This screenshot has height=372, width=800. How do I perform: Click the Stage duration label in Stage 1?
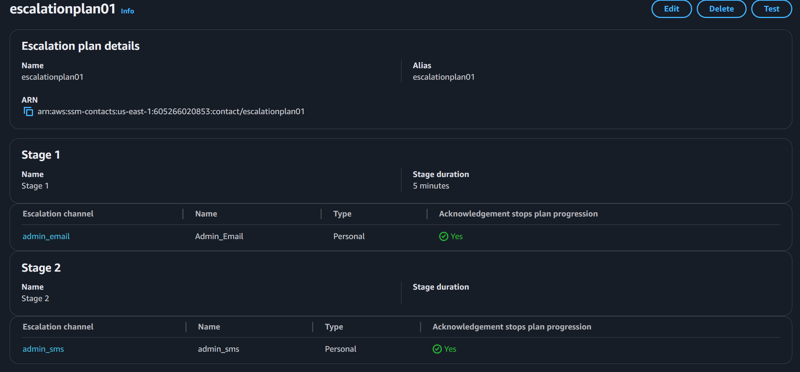(441, 174)
